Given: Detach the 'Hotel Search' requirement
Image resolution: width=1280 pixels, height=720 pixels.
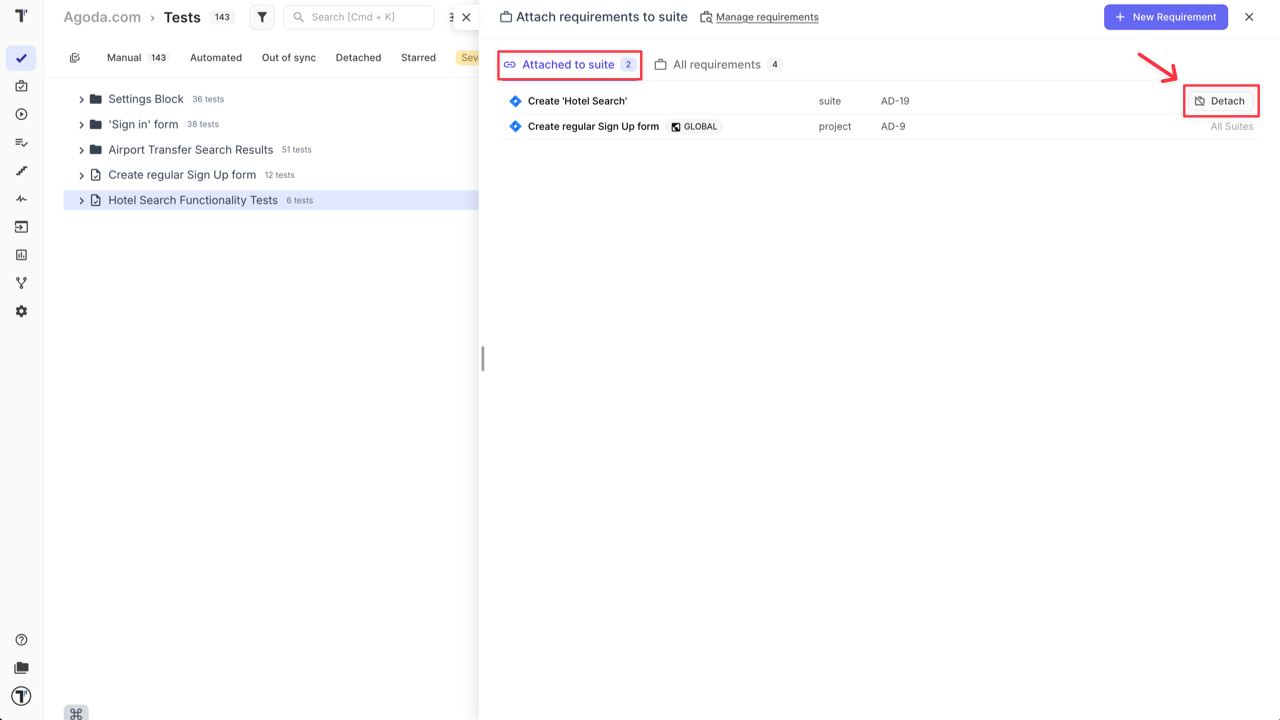Looking at the screenshot, I should (1219, 101).
